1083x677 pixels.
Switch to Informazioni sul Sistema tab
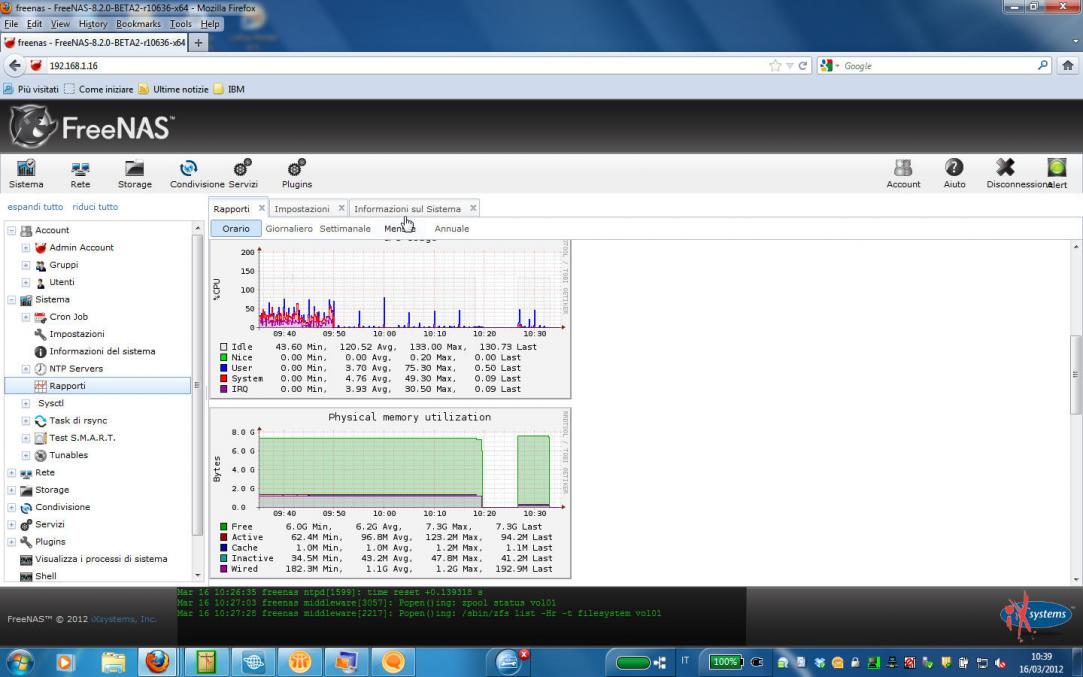pos(408,209)
